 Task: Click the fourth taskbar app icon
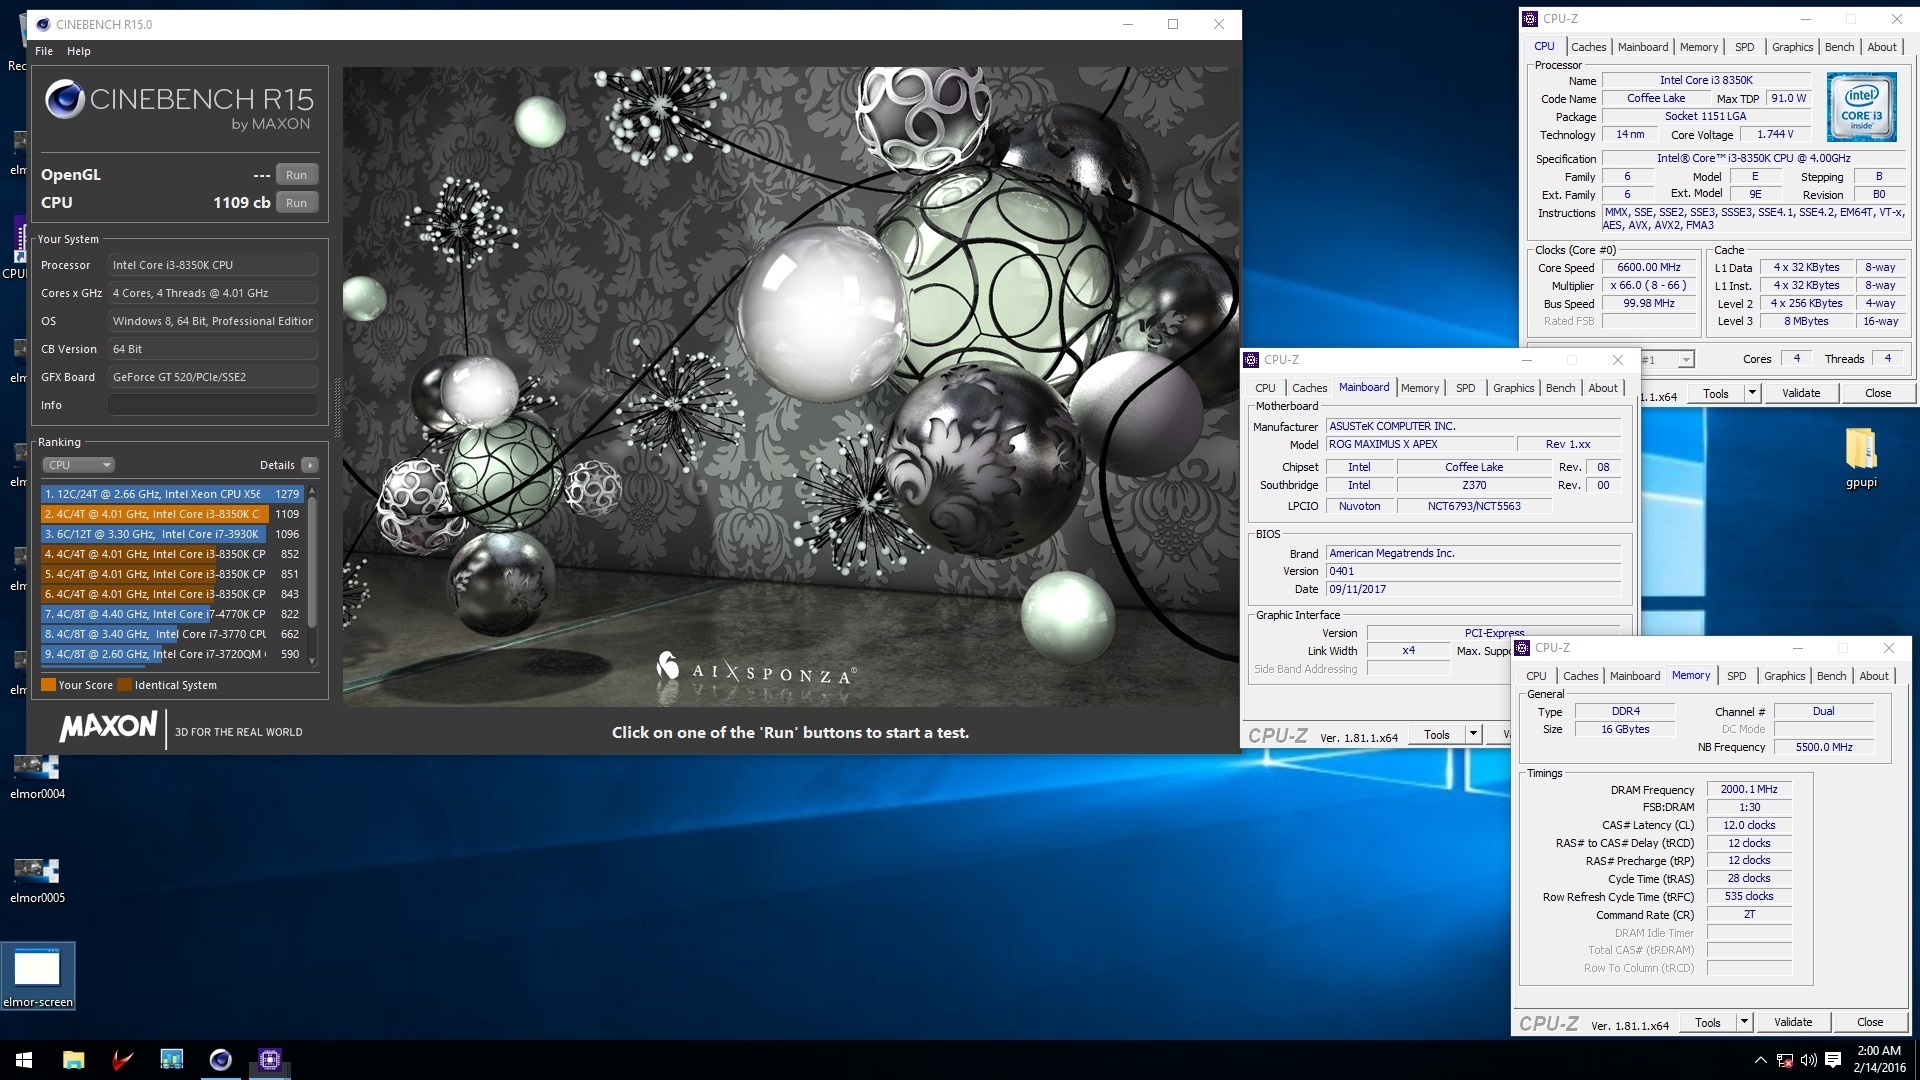(x=171, y=1060)
